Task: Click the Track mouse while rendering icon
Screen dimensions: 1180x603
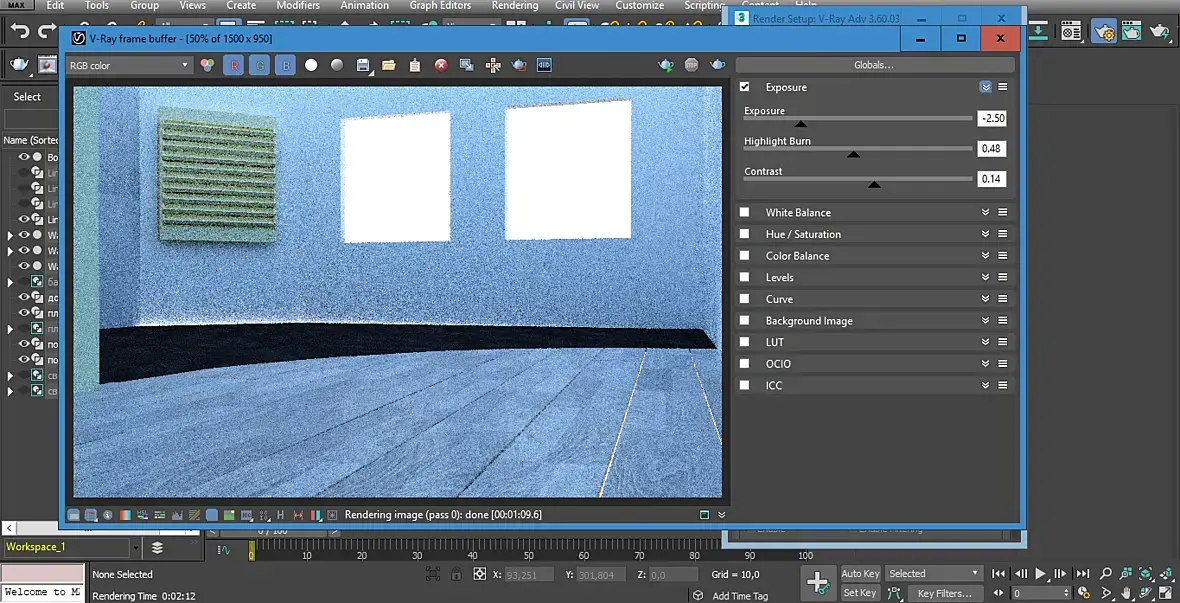Action: [x=493, y=65]
